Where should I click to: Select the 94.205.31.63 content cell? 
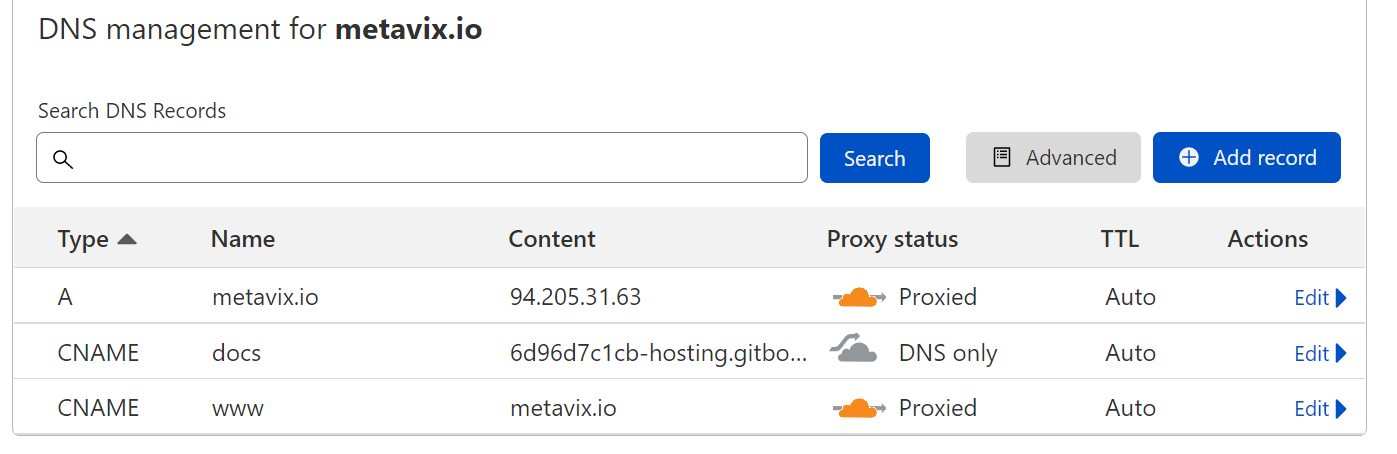pyautogui.click(x=575, y=297)
